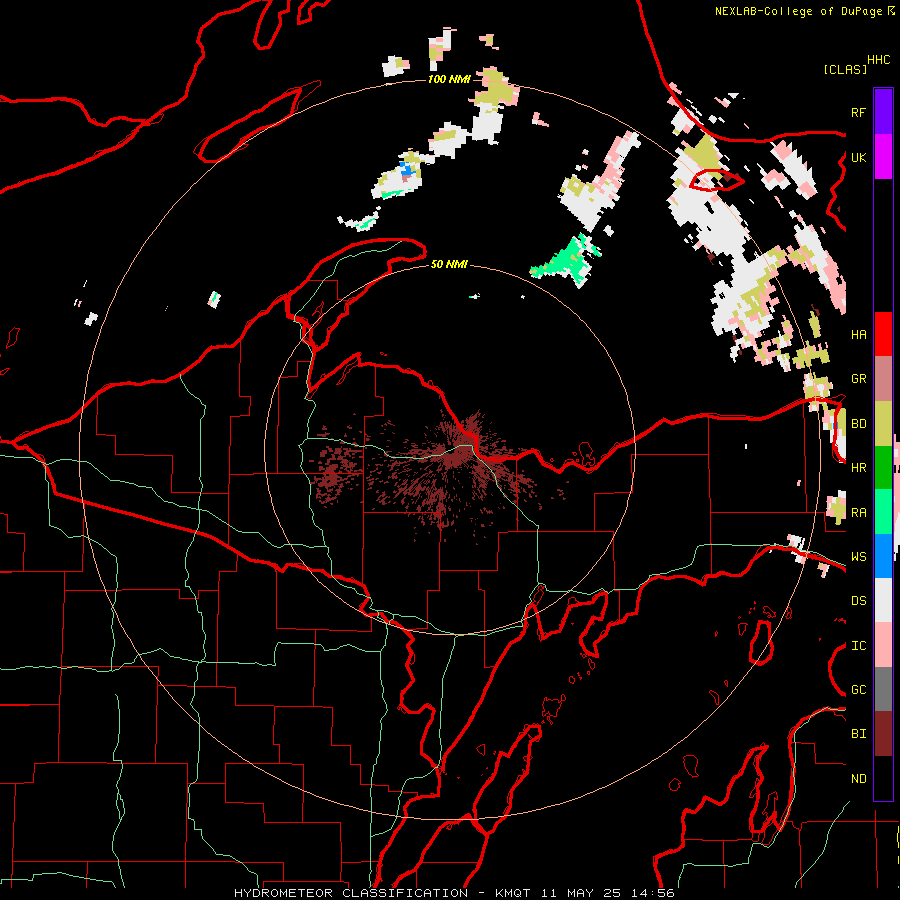900x900 pixels.
Task: Click the brown BI legend color swatch
Action: (x=883, y=734)
